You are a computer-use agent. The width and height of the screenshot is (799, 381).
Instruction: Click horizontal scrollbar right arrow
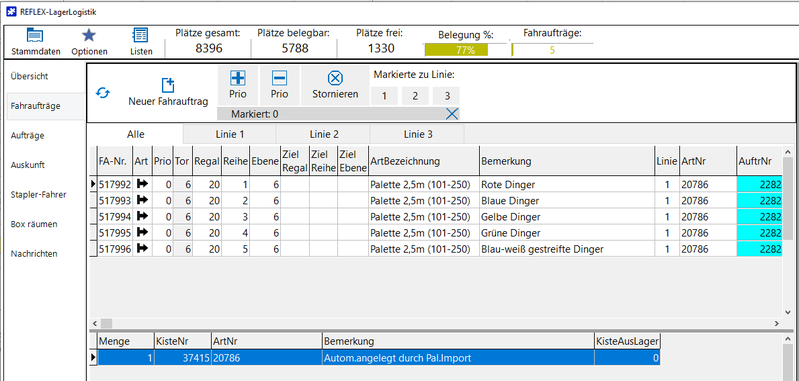776,323
